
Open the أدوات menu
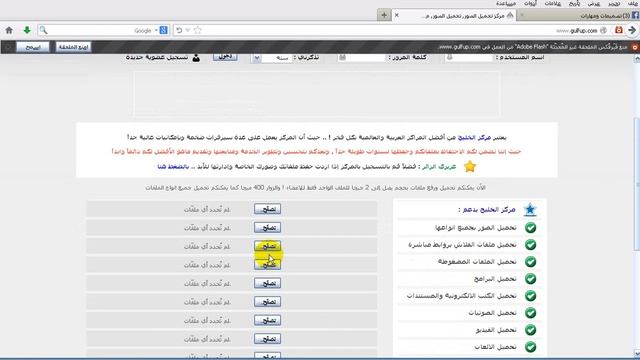pyautogui.click(x=530, y=3)
